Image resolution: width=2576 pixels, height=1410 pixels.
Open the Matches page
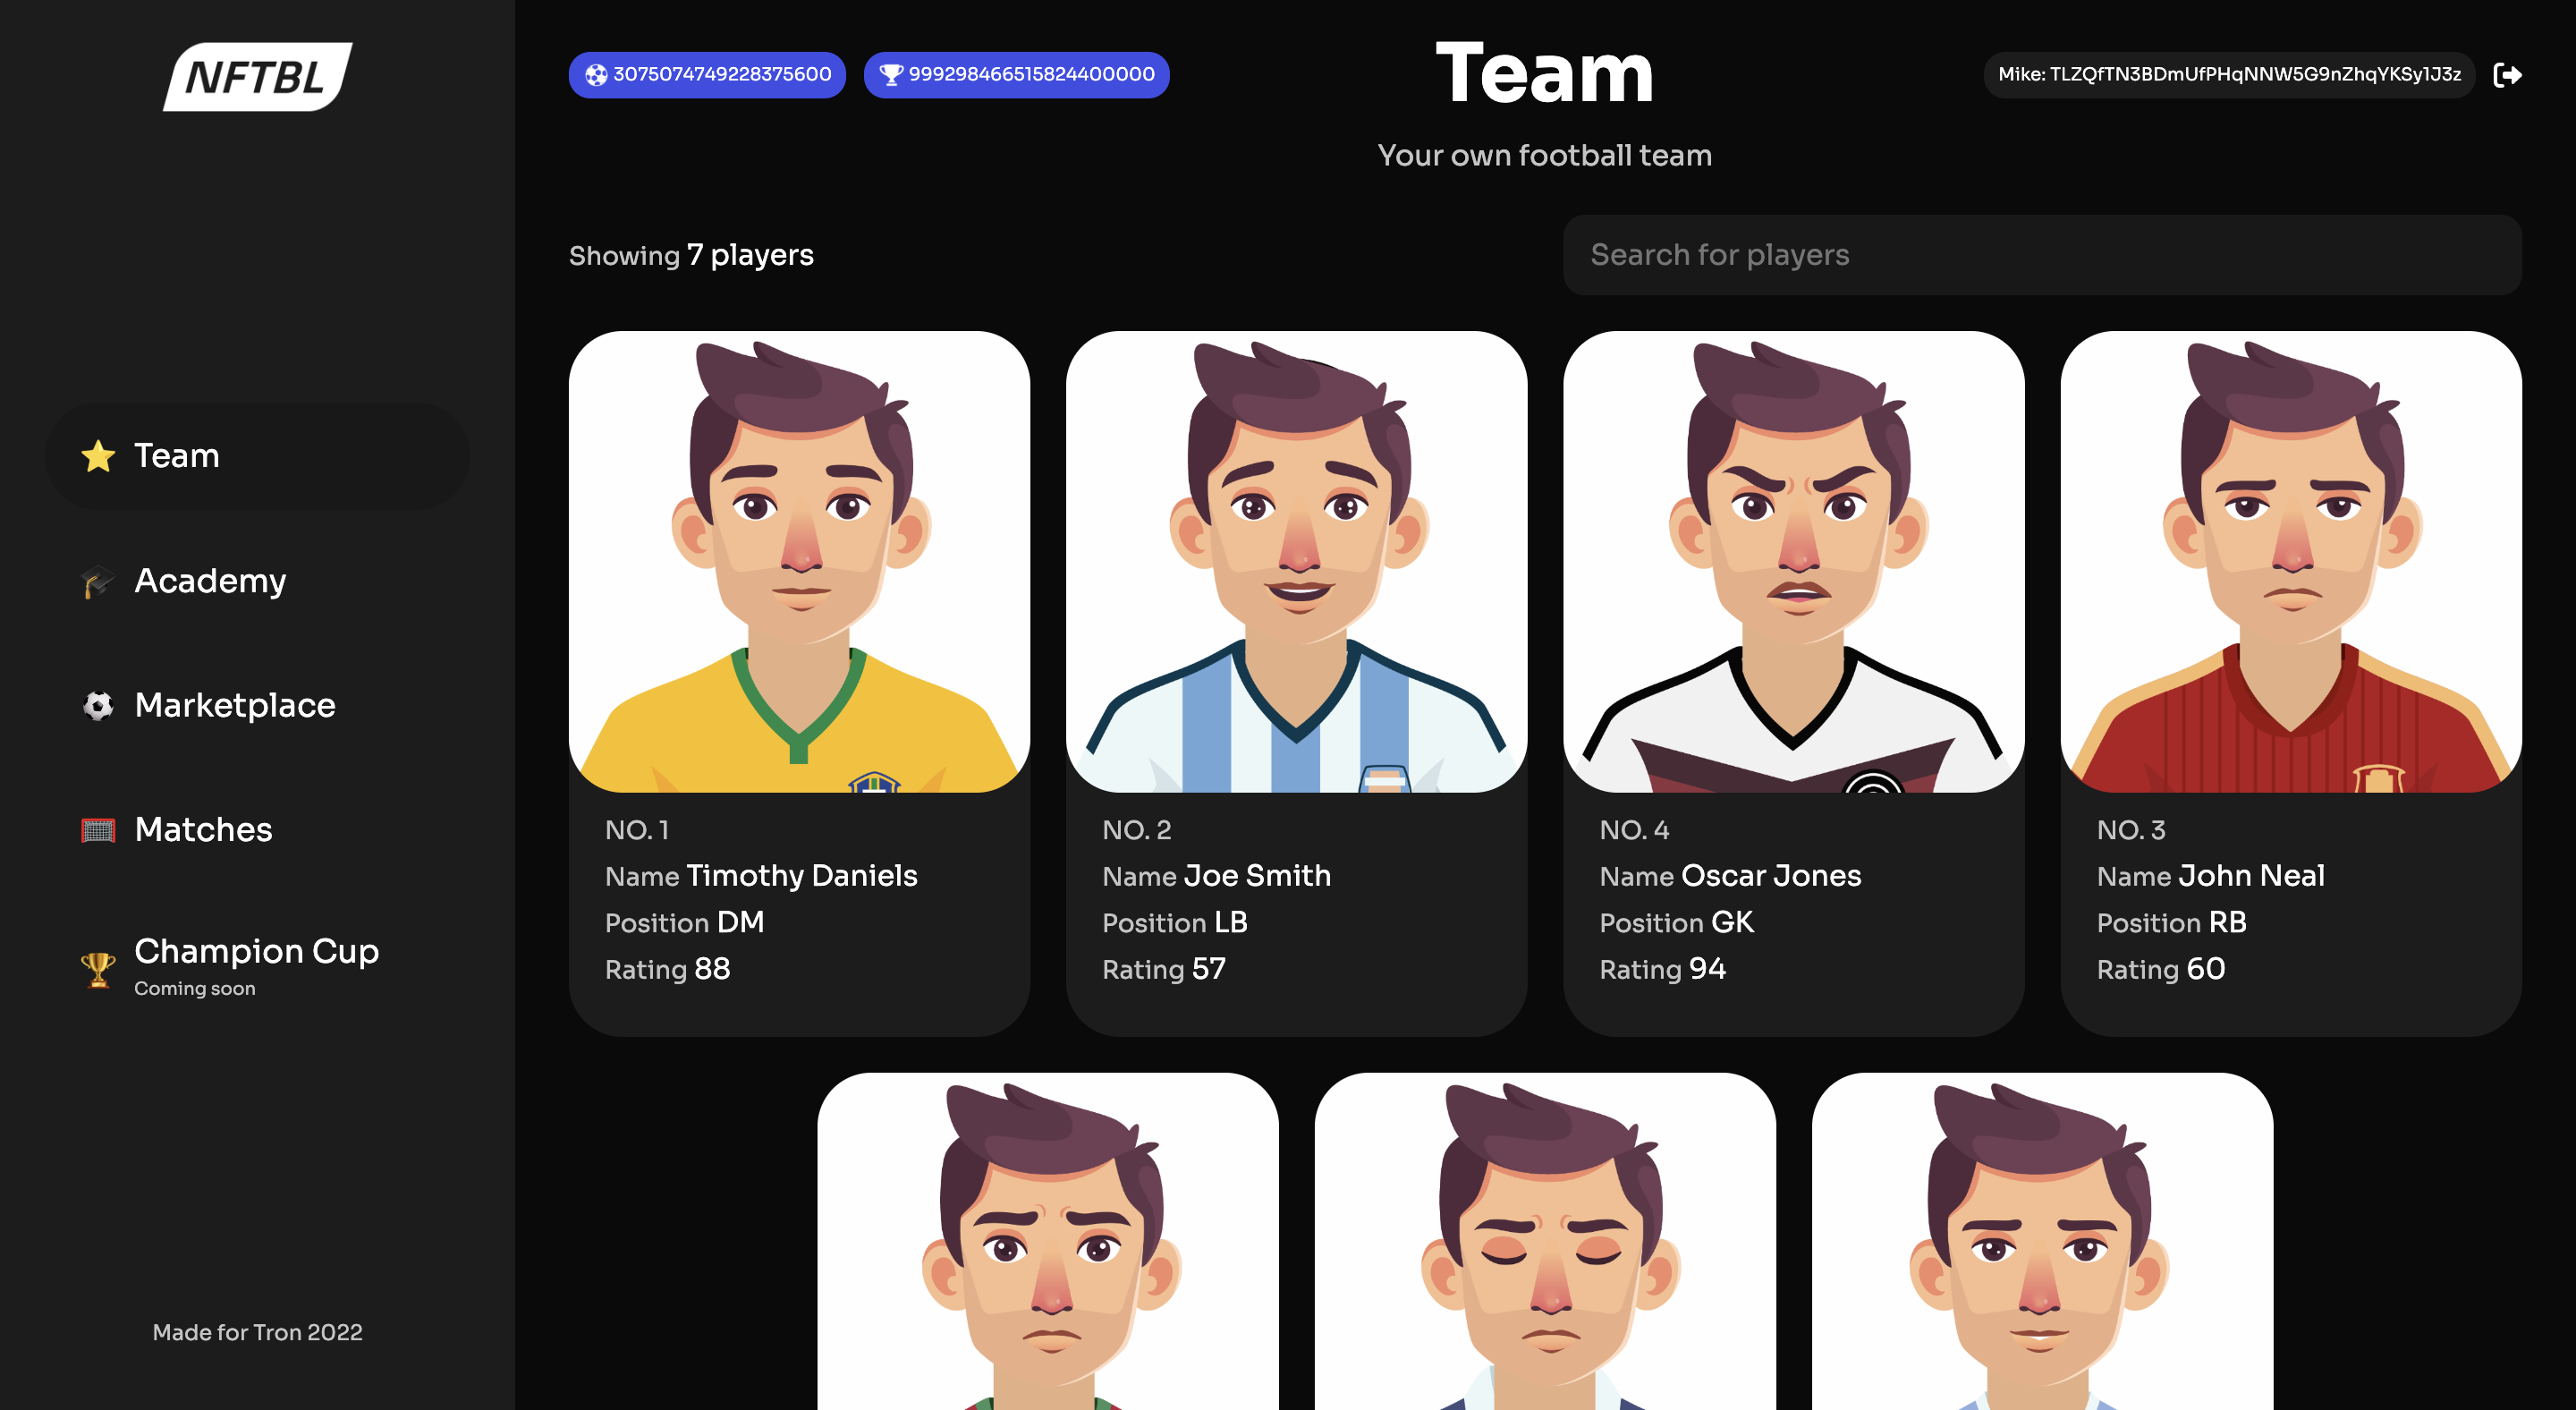click(x=203, y=830)
